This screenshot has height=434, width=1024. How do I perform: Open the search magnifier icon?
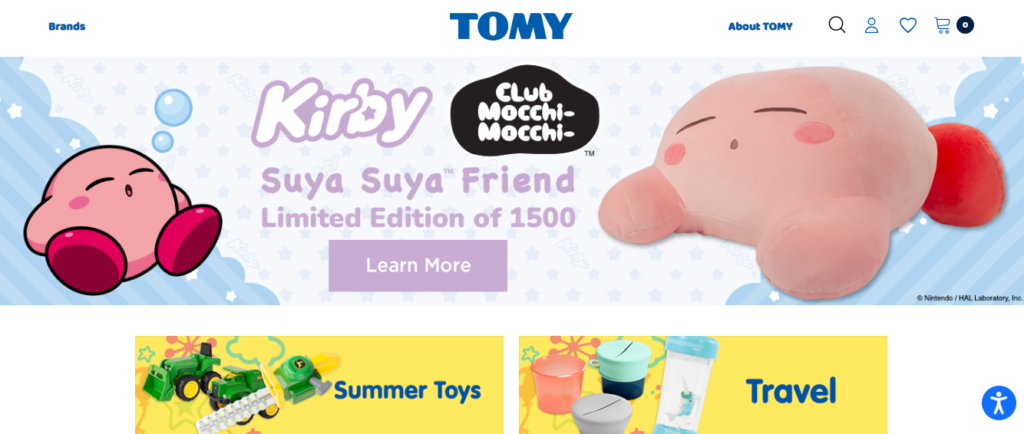(837, 25)
